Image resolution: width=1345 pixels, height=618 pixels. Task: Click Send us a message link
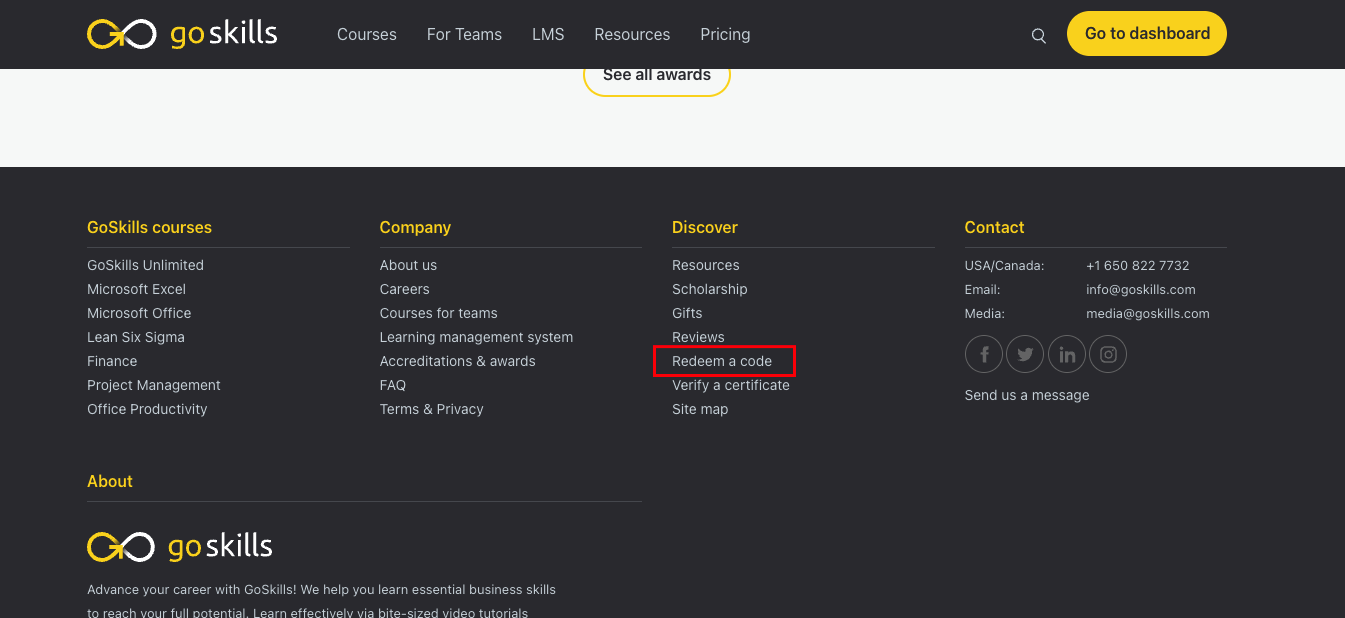pyautogui.click(x=1027, y=395)
